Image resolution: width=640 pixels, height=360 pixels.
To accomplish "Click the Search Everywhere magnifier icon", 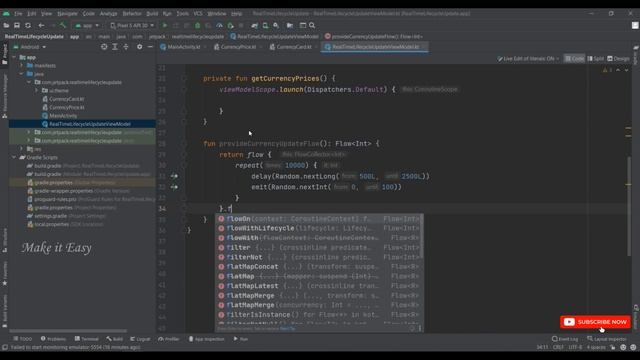I will click(x=312, y=25).
